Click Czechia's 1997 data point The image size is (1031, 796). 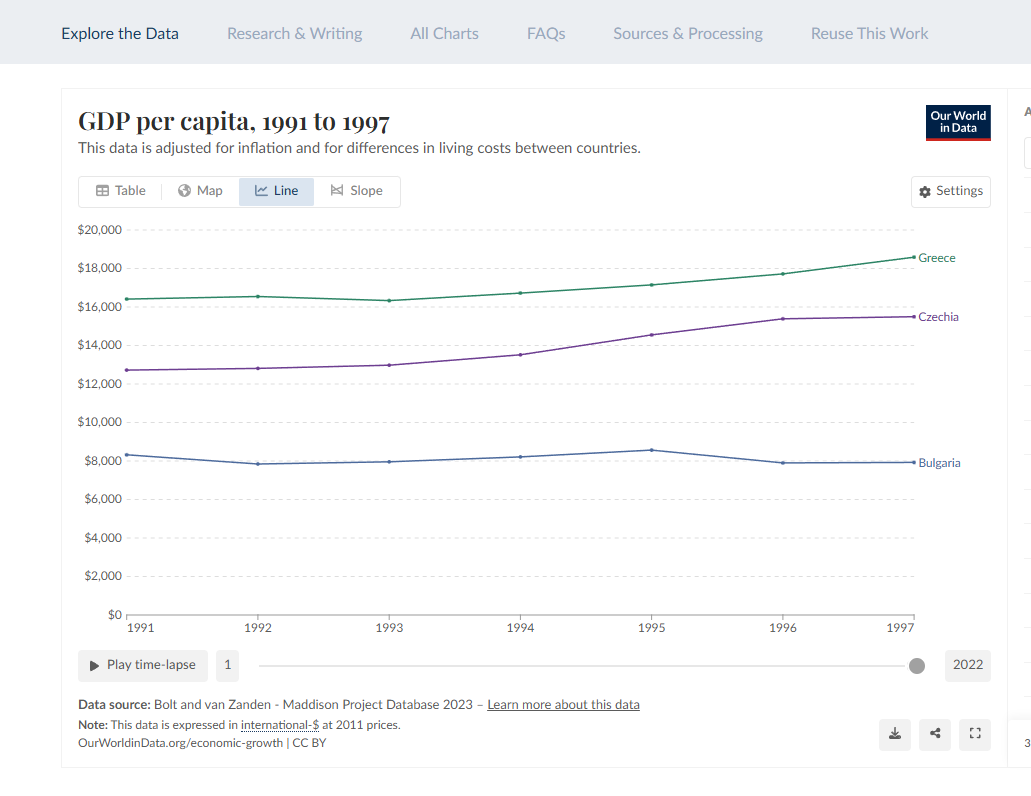click(914, 317)
